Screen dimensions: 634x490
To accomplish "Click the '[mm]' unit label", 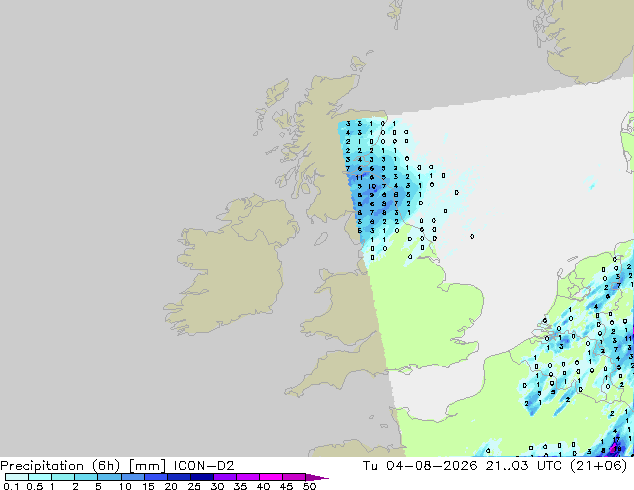I will point(148,466).
